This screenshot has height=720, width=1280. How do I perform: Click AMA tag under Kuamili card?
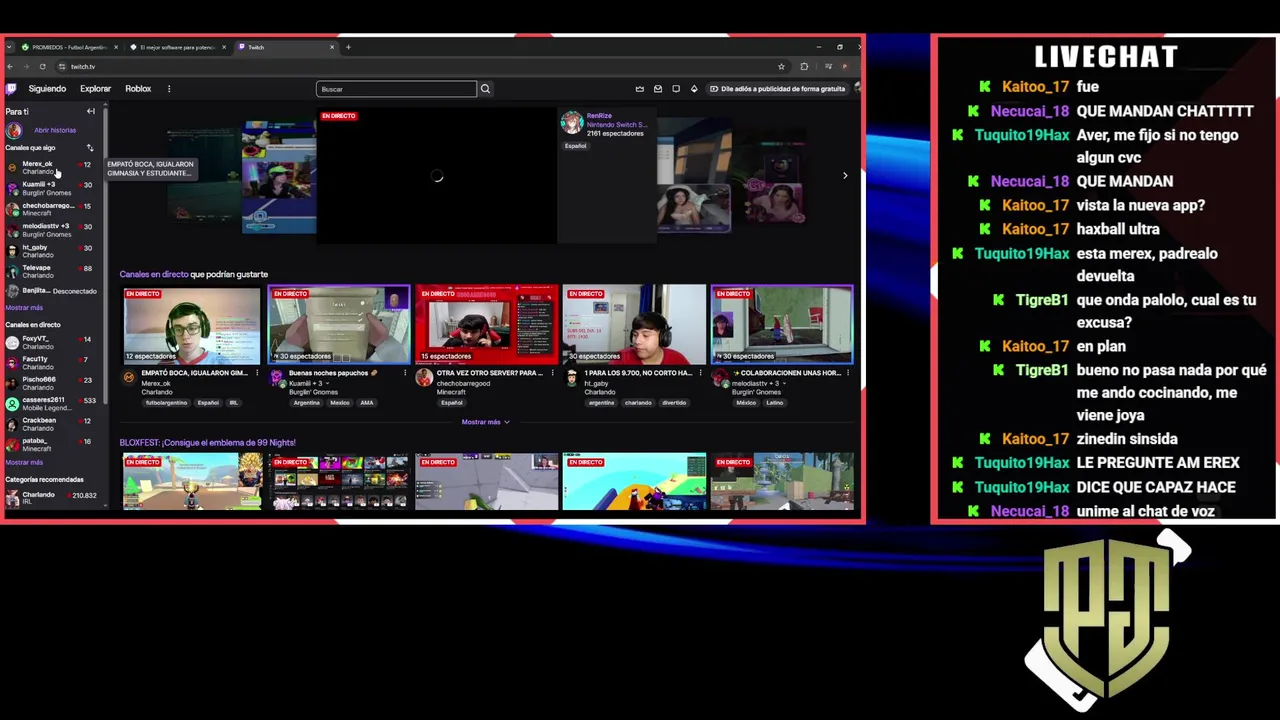coord(367,403)
